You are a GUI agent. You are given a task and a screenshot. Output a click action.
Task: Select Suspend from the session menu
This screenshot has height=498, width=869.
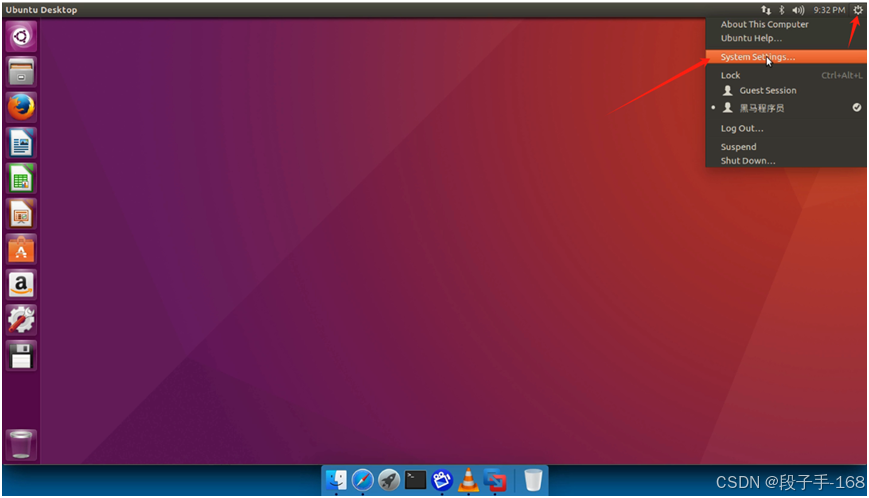tap(738, 147)
